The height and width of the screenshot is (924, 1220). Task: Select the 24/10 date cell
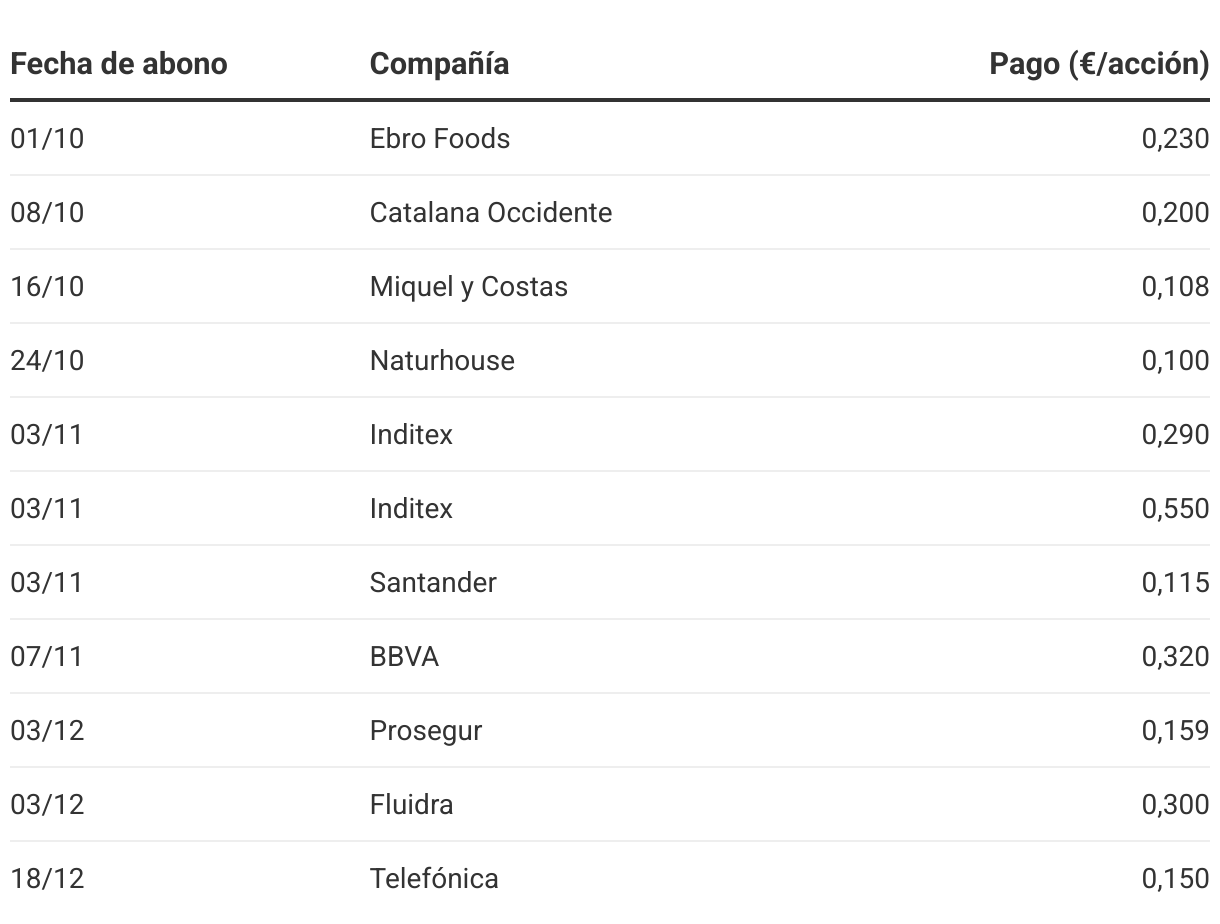[x=47, y=360]
